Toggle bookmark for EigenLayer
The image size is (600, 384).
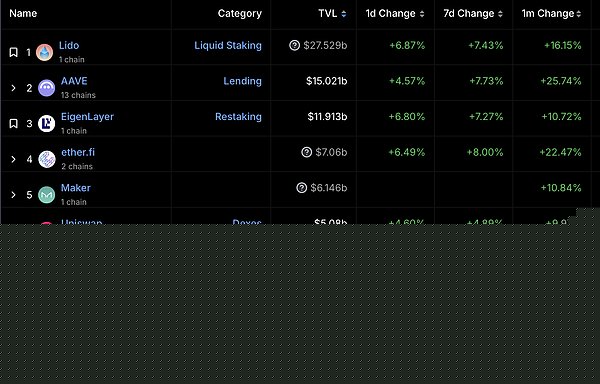pyautogui.click(x=13, y=123)
